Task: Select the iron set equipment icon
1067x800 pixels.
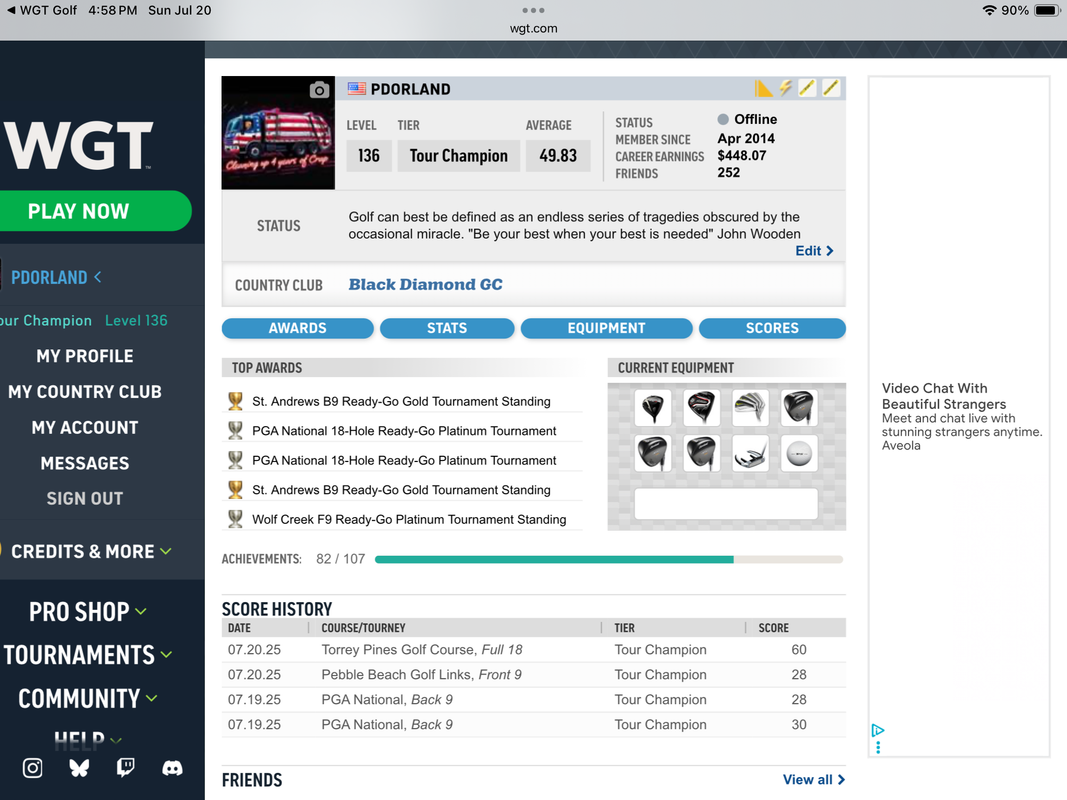Action: 751,407
